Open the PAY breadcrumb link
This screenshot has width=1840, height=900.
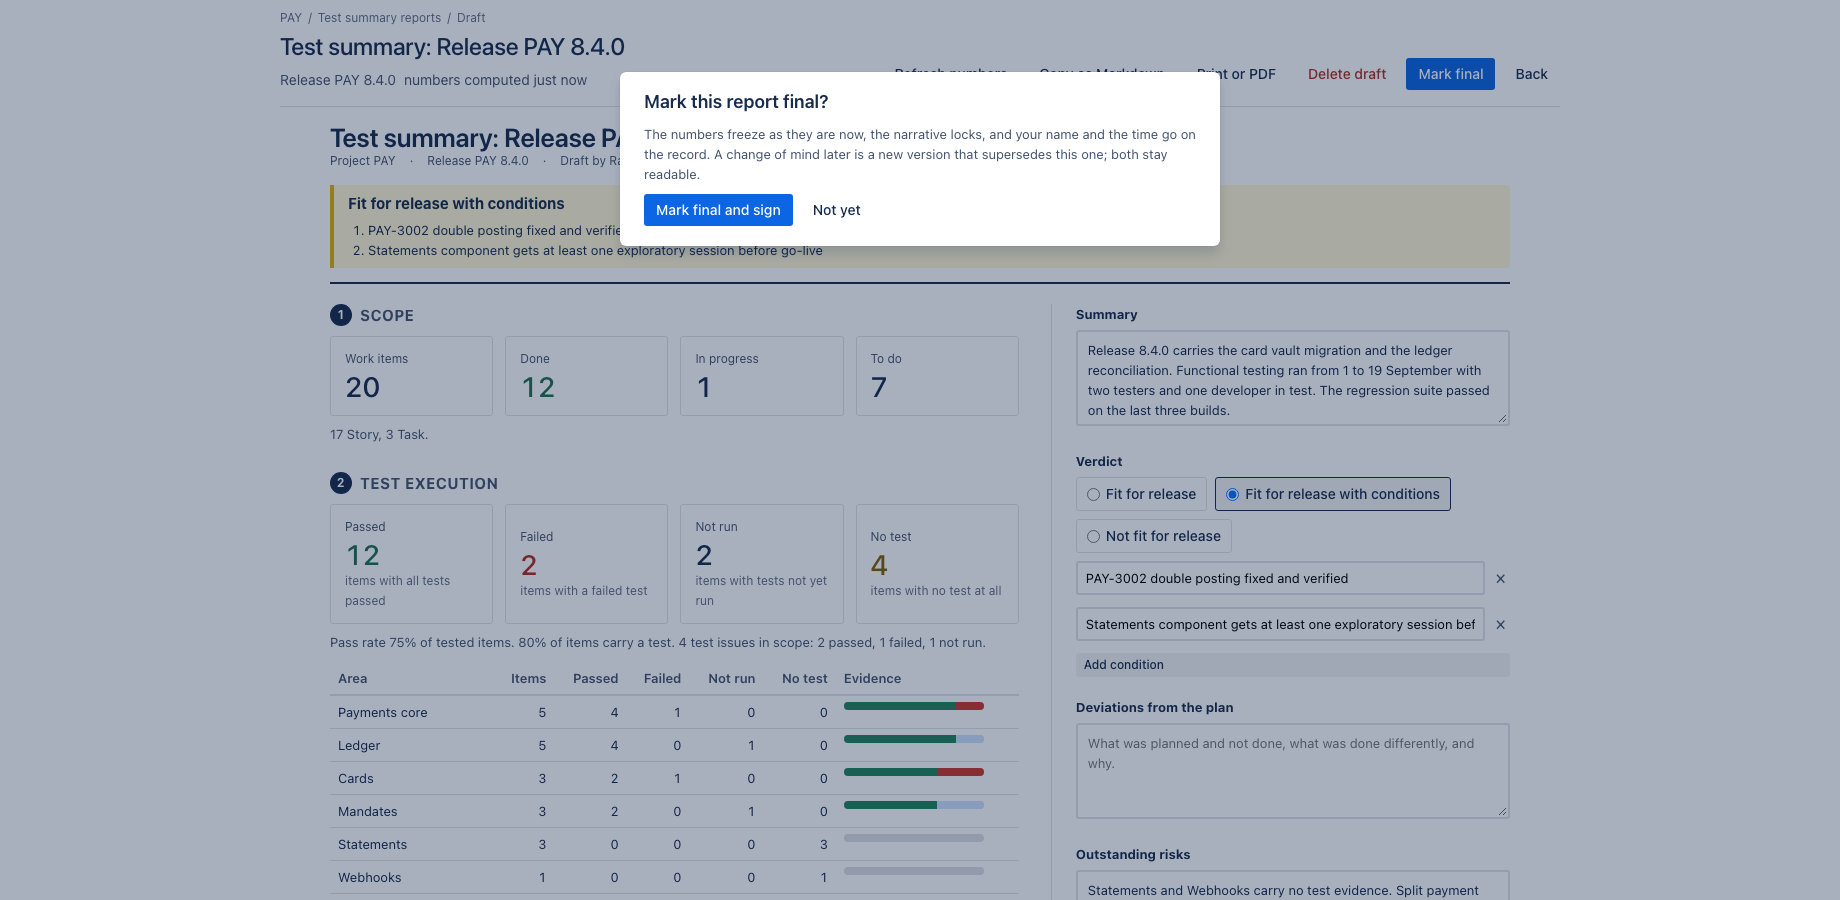(x=291, y=18)
